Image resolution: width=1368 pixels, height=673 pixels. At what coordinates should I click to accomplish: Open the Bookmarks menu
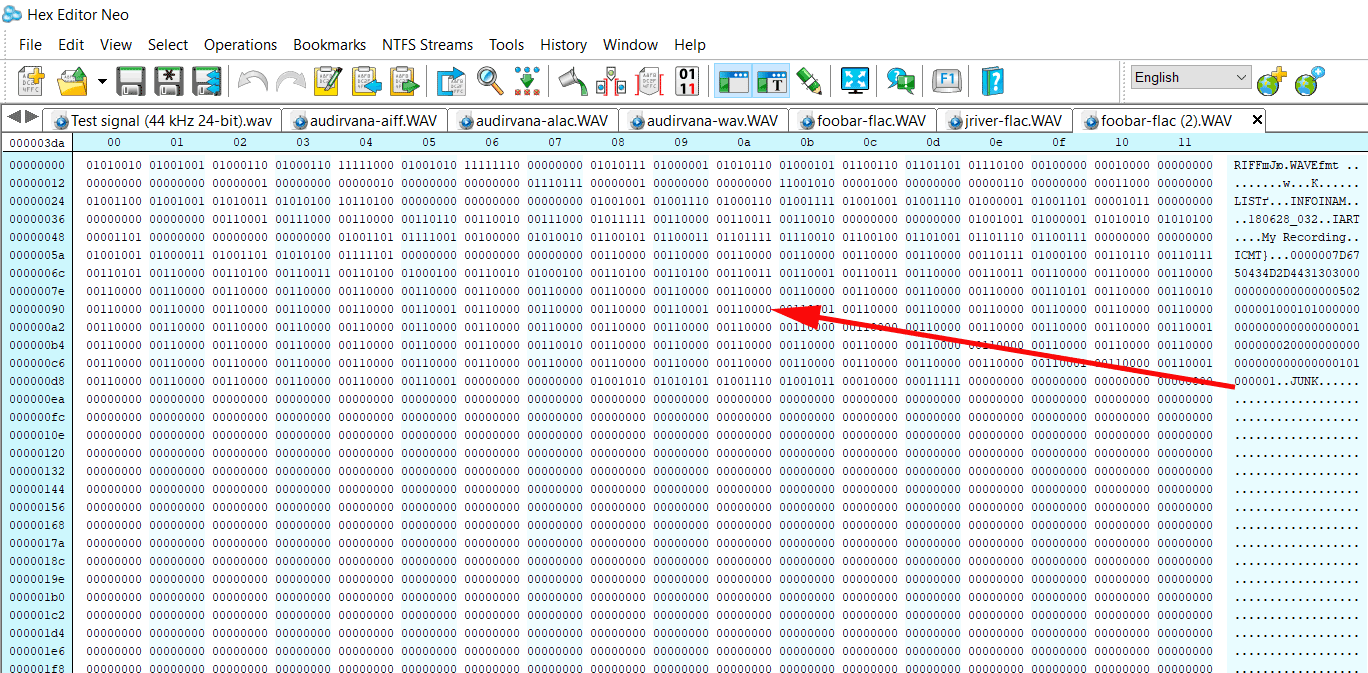[329, 45]
